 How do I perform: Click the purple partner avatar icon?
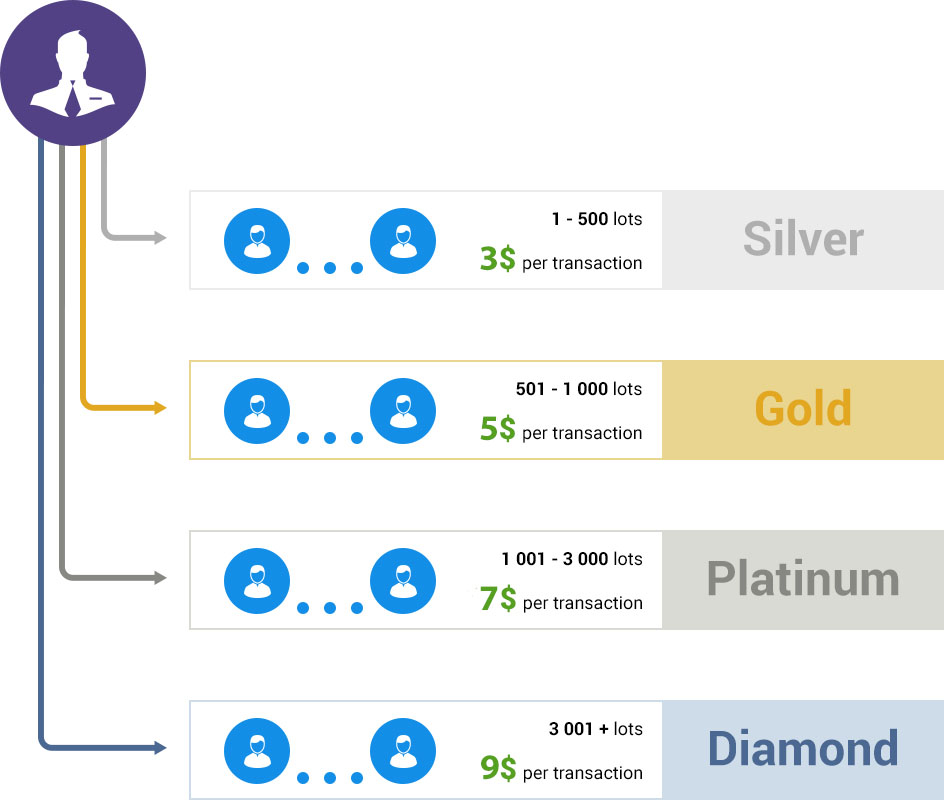[73, 73]
